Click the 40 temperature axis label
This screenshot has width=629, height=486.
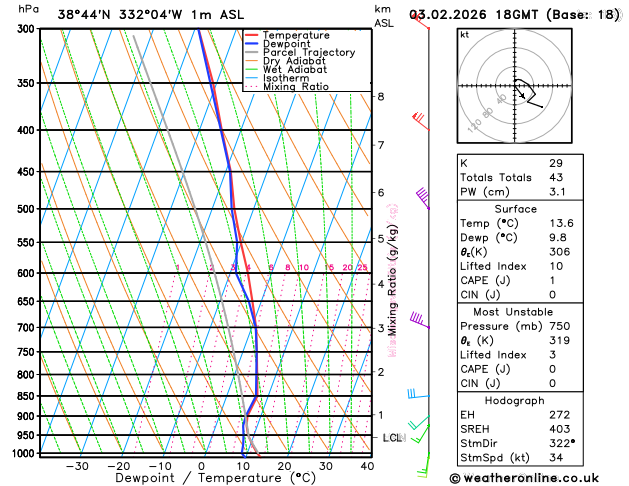367,466
